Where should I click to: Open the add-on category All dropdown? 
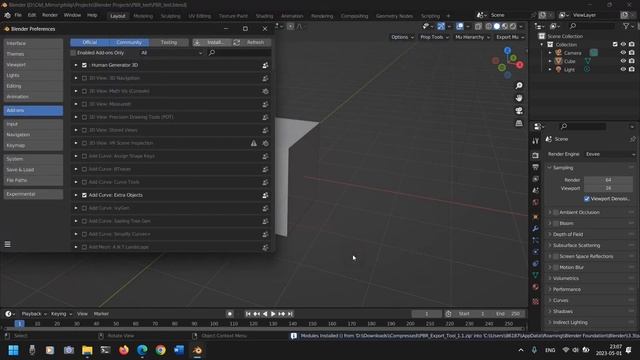click(171, 53)
